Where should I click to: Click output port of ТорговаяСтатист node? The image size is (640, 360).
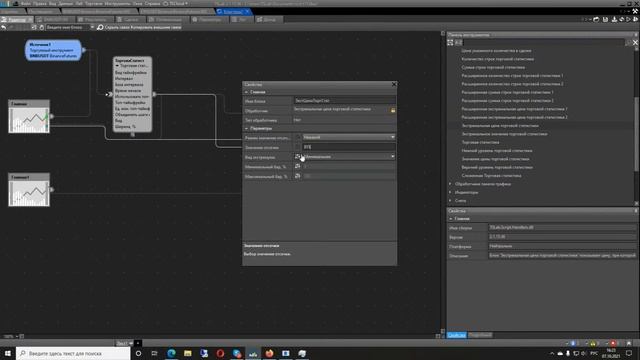(x=154, y=94)
